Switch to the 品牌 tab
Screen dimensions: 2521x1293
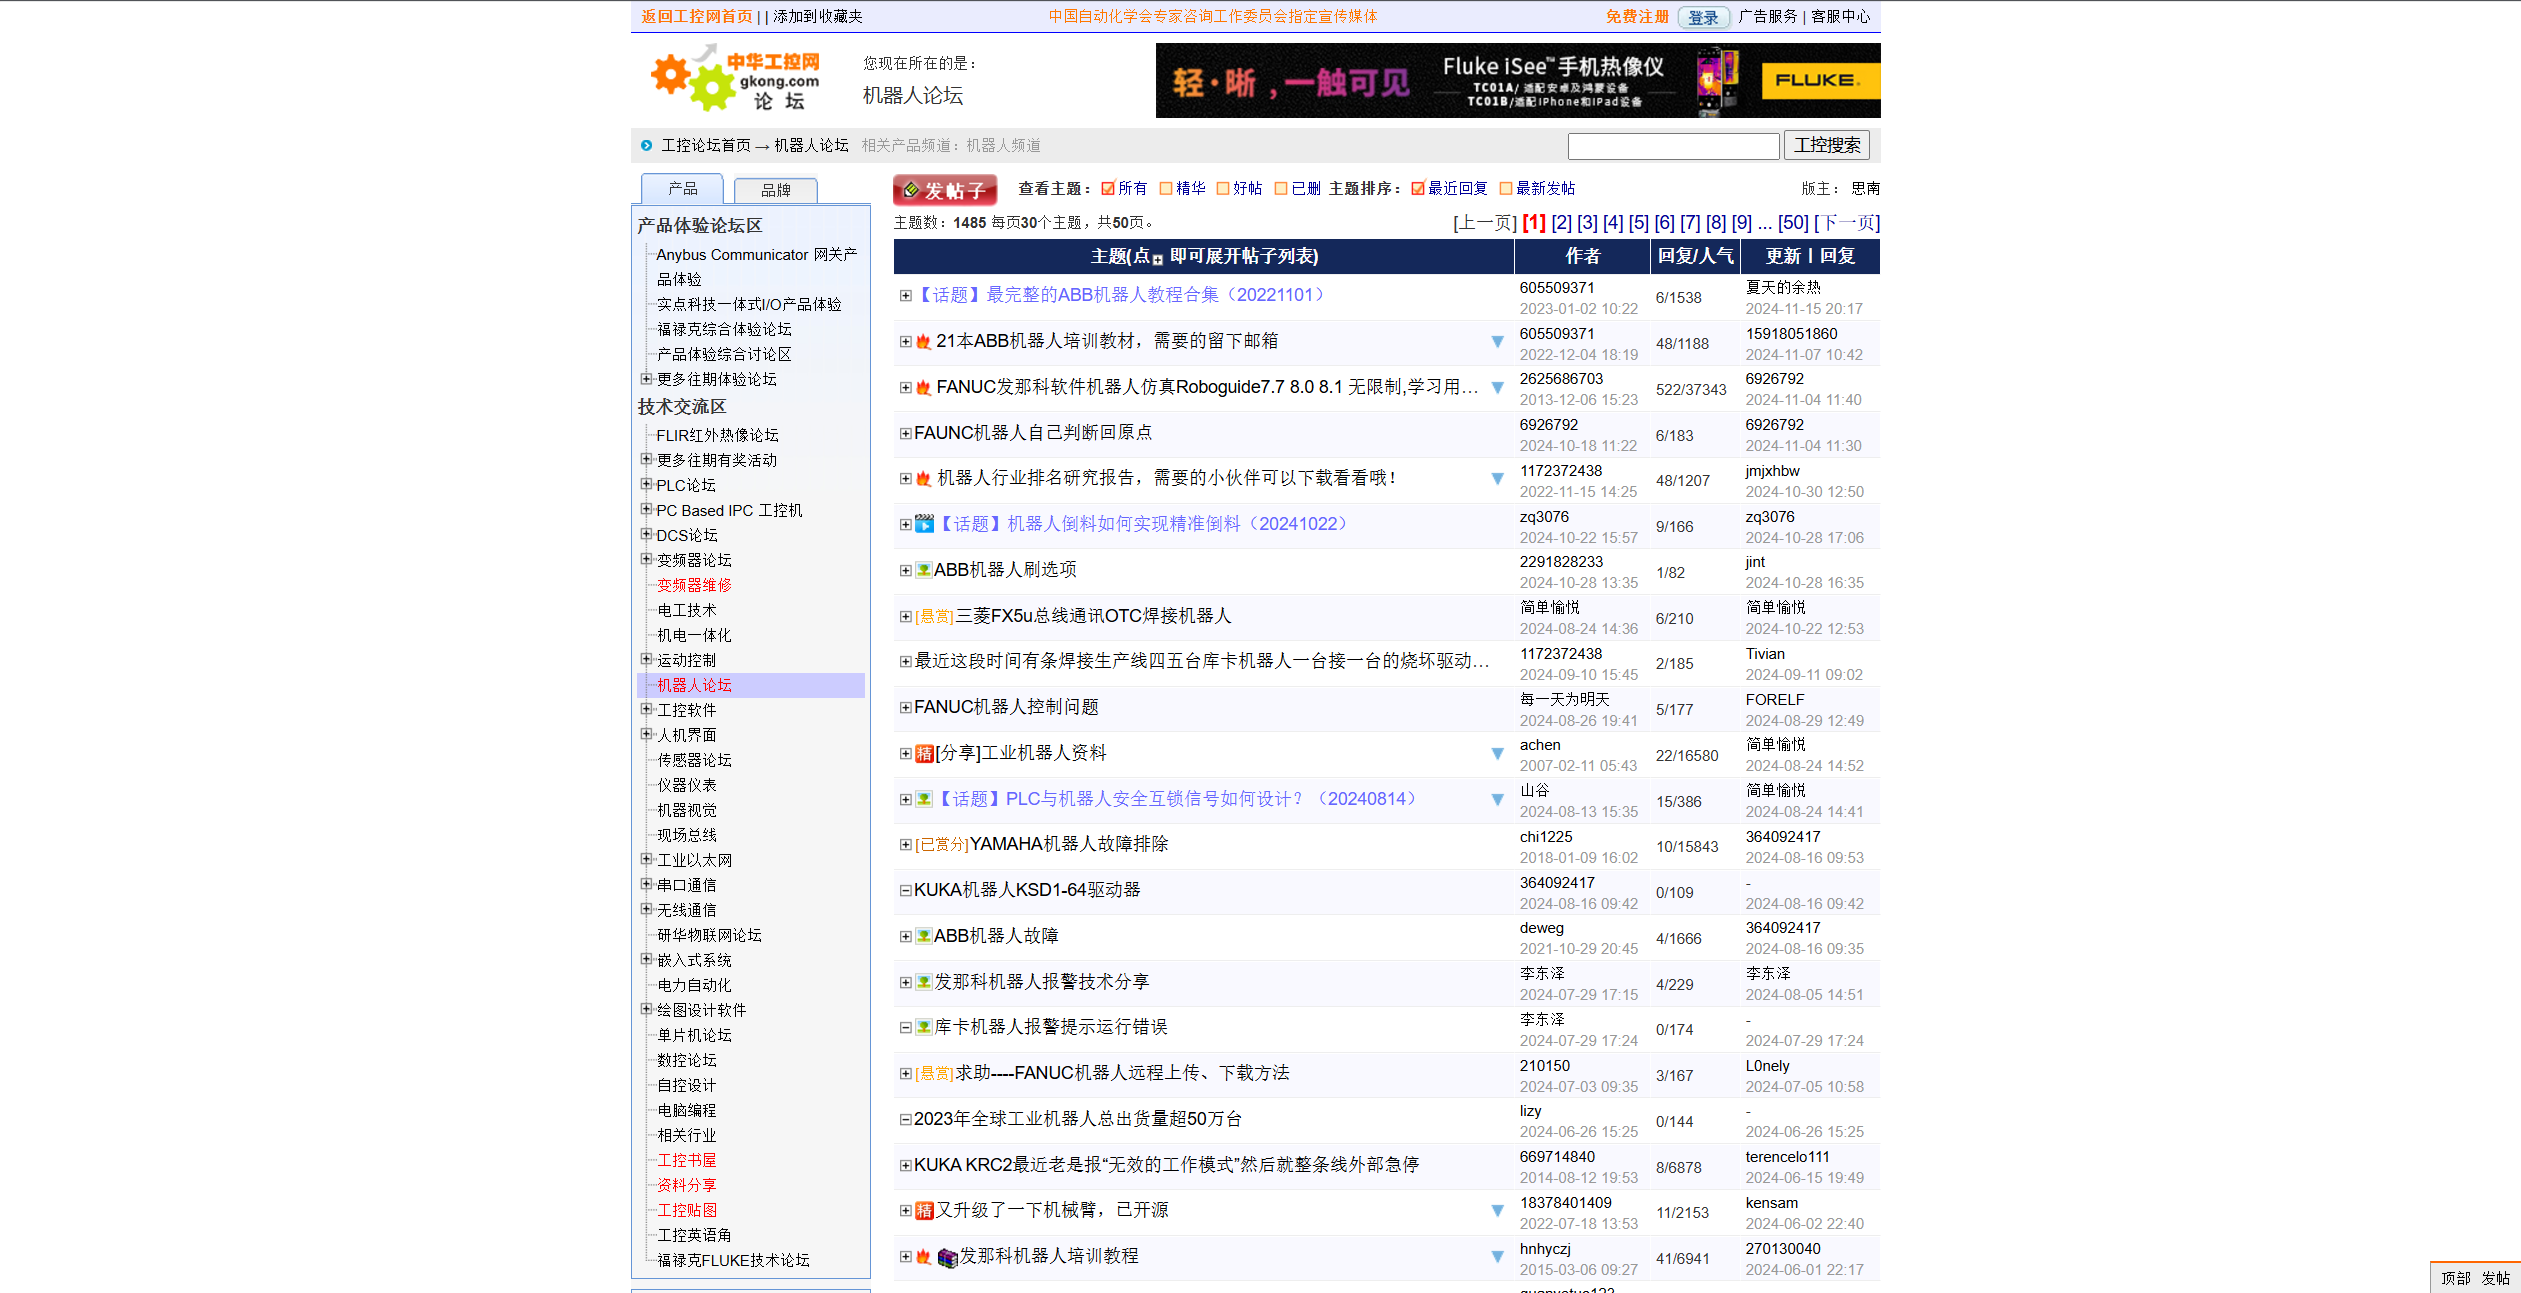coord(775,189)
